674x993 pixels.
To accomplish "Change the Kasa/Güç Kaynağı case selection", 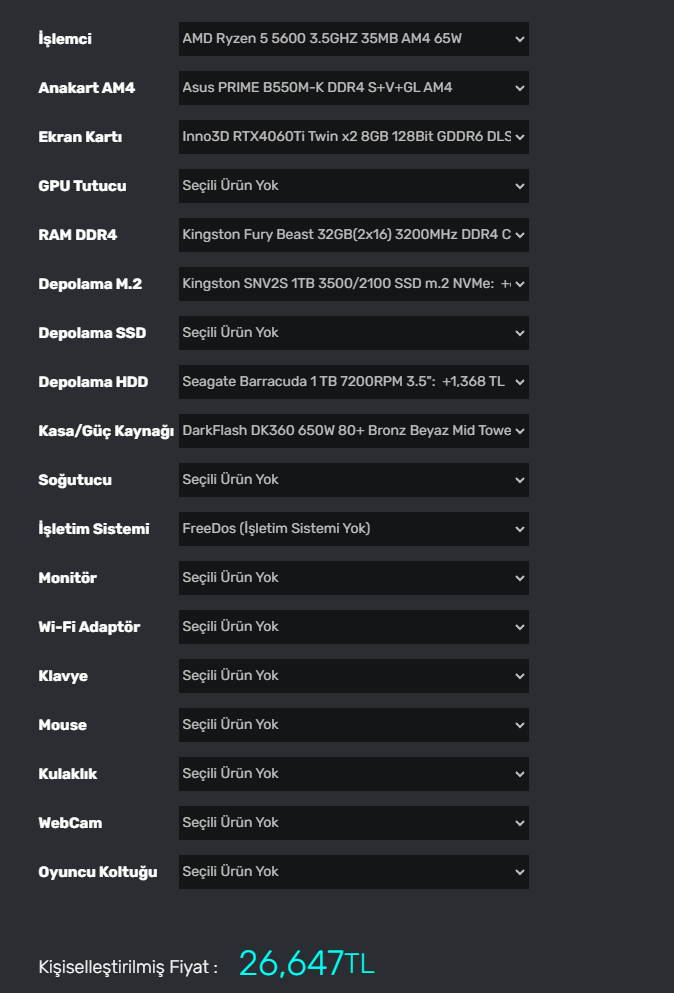I will 353,431.
